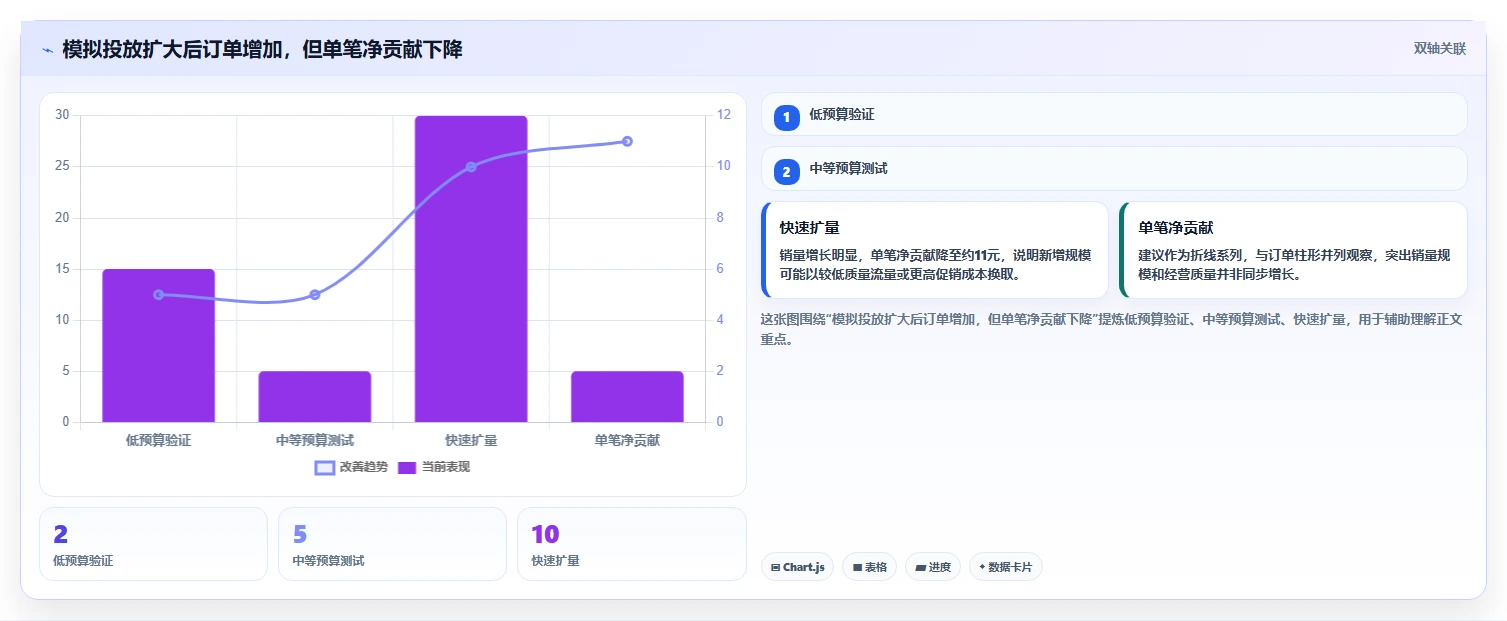Image resolution: width=1507 pixels, height=621 pixels.
Task: Open the 中等预算测试 step item
Action: pyautogui.click(x=1114, y=169)
